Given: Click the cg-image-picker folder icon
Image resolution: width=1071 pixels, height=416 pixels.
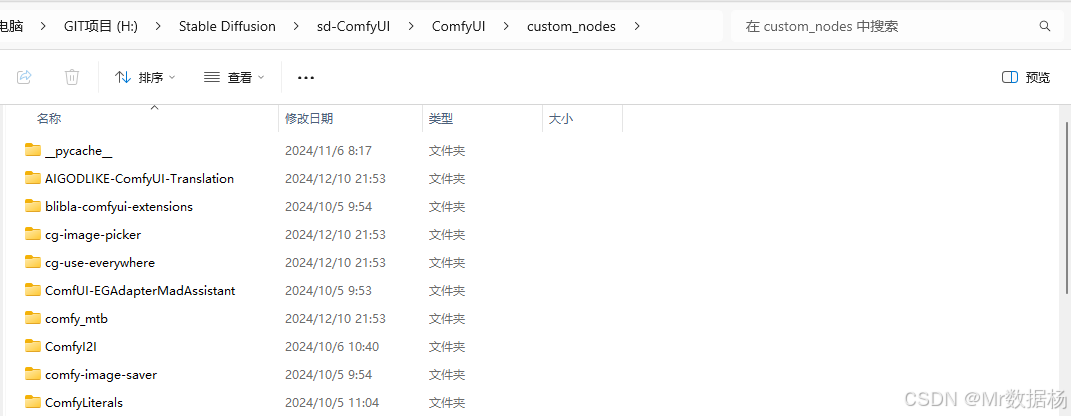Looking at the screenshot, I should (33, 234).
